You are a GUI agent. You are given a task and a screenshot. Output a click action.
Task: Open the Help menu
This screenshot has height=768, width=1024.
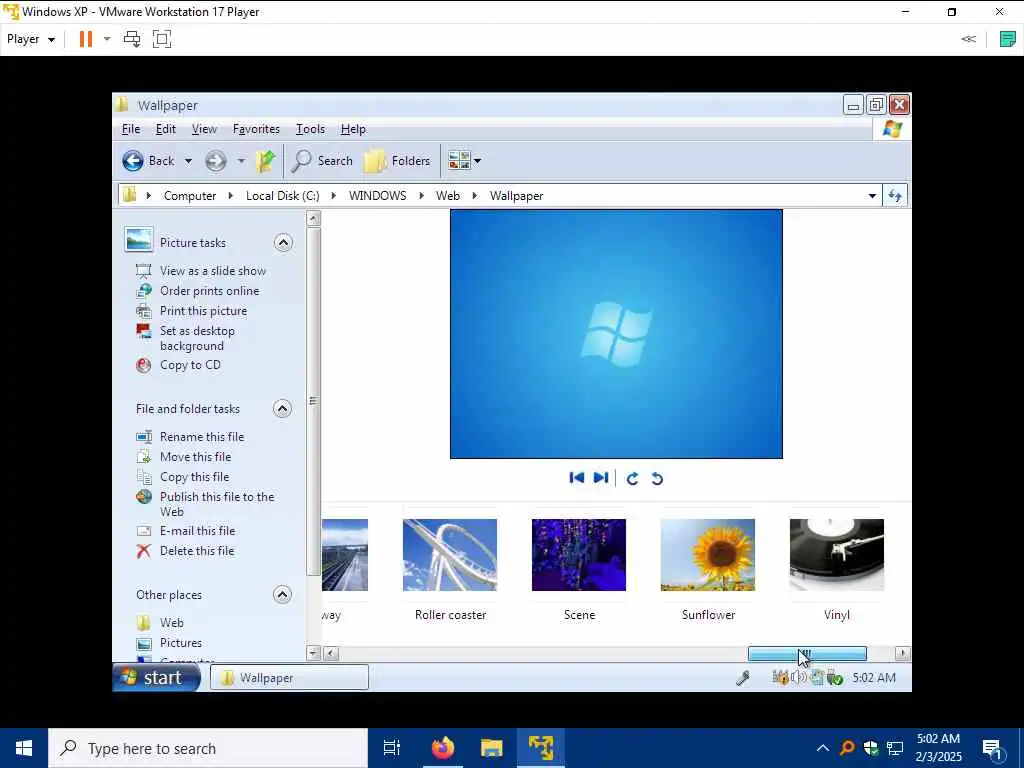(353, 129)
